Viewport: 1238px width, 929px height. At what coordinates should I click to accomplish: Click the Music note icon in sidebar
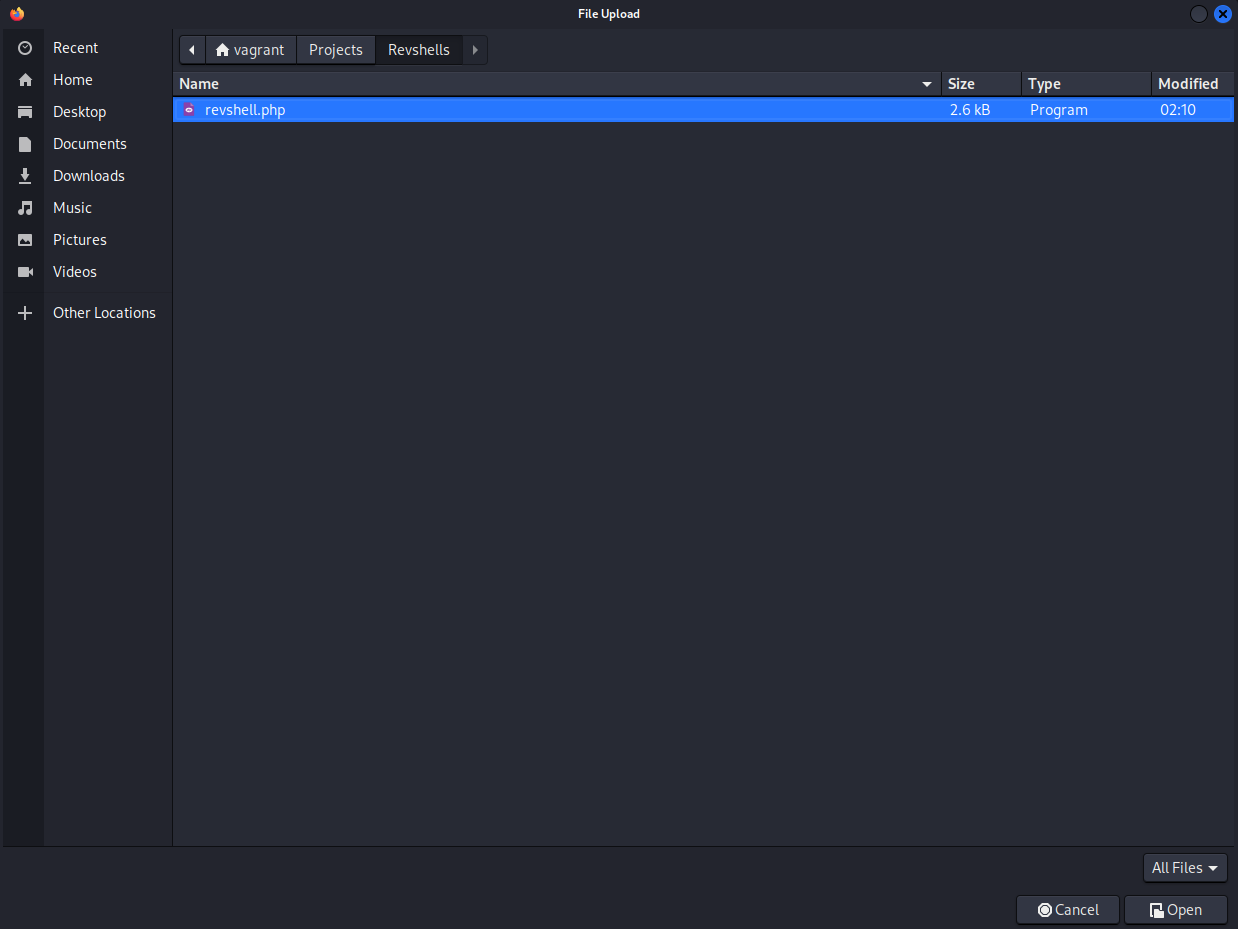coord(25,208)
